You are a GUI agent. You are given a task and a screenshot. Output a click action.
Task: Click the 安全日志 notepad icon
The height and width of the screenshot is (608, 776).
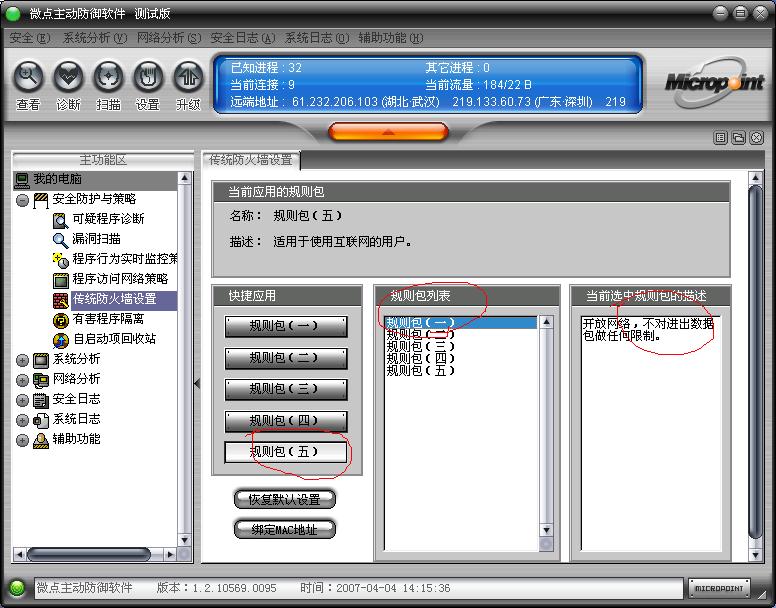pyautogui.click(x=41, y=400)
